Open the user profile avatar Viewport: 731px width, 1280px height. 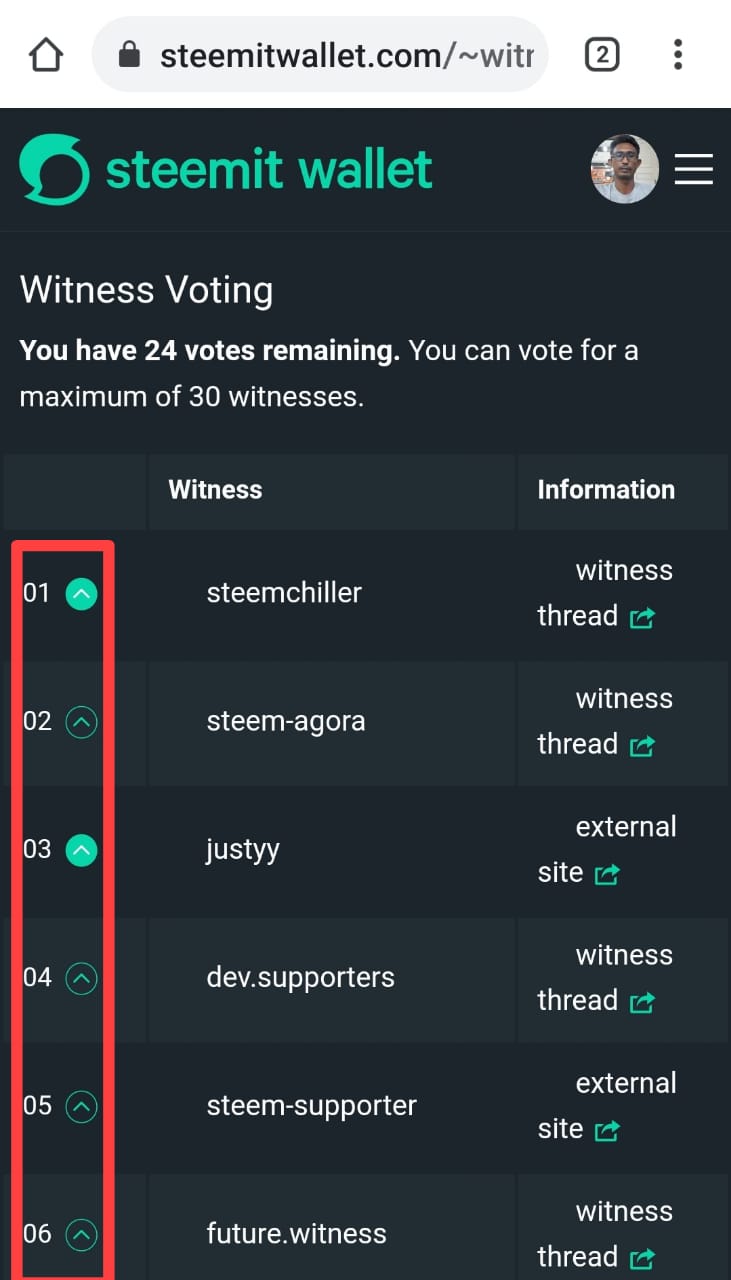[625, 170]
